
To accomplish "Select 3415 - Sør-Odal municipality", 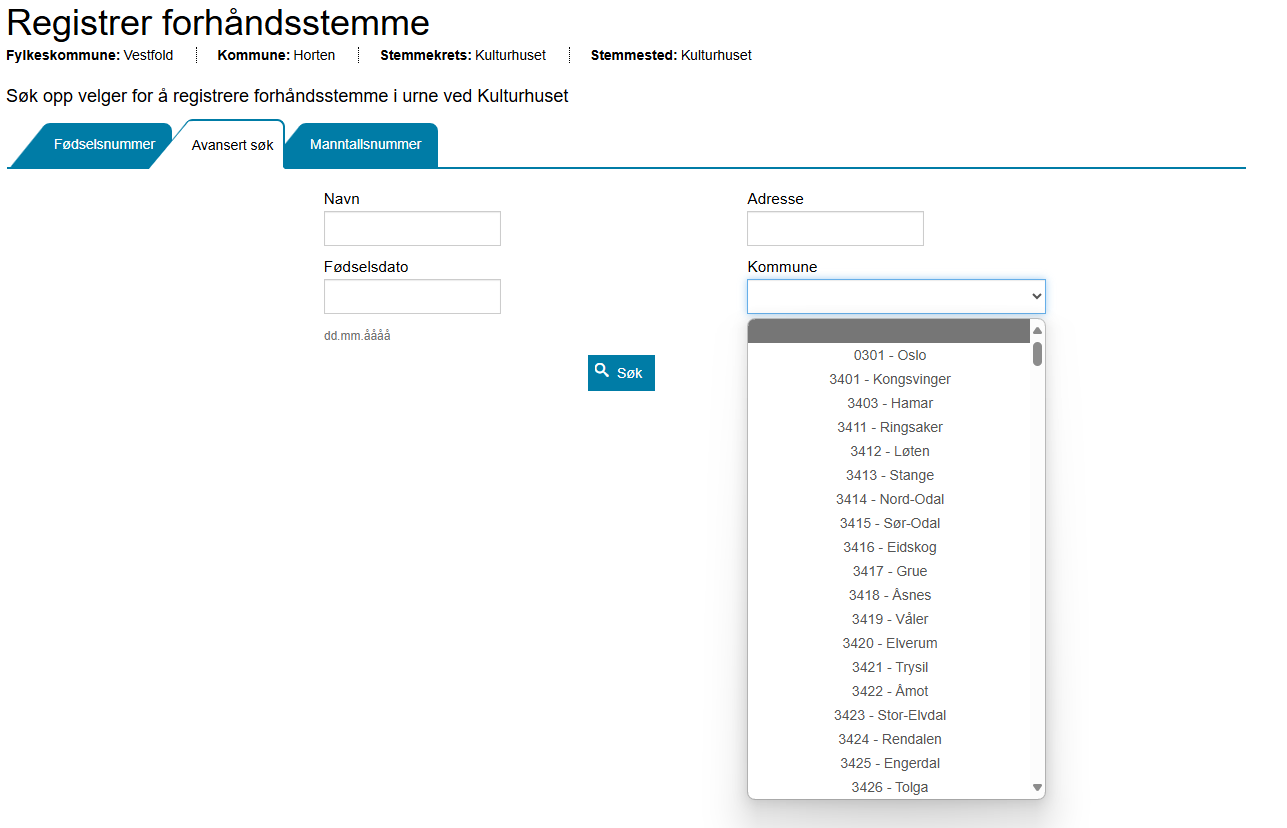I will (889, 523).
